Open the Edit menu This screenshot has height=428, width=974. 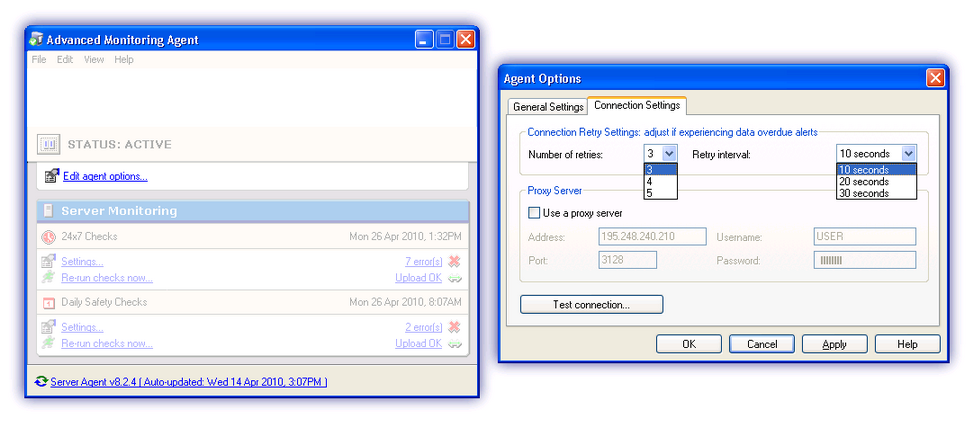tap(65, 60)
